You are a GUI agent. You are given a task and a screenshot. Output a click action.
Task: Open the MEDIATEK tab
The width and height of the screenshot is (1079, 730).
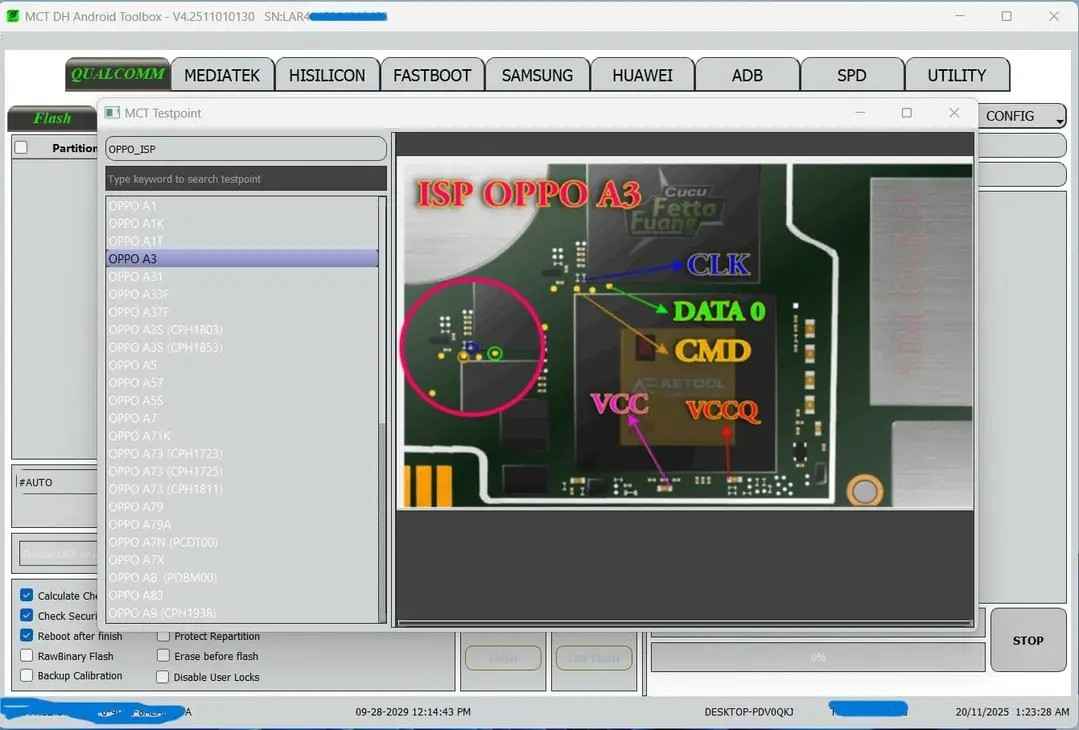click(222, 75)
